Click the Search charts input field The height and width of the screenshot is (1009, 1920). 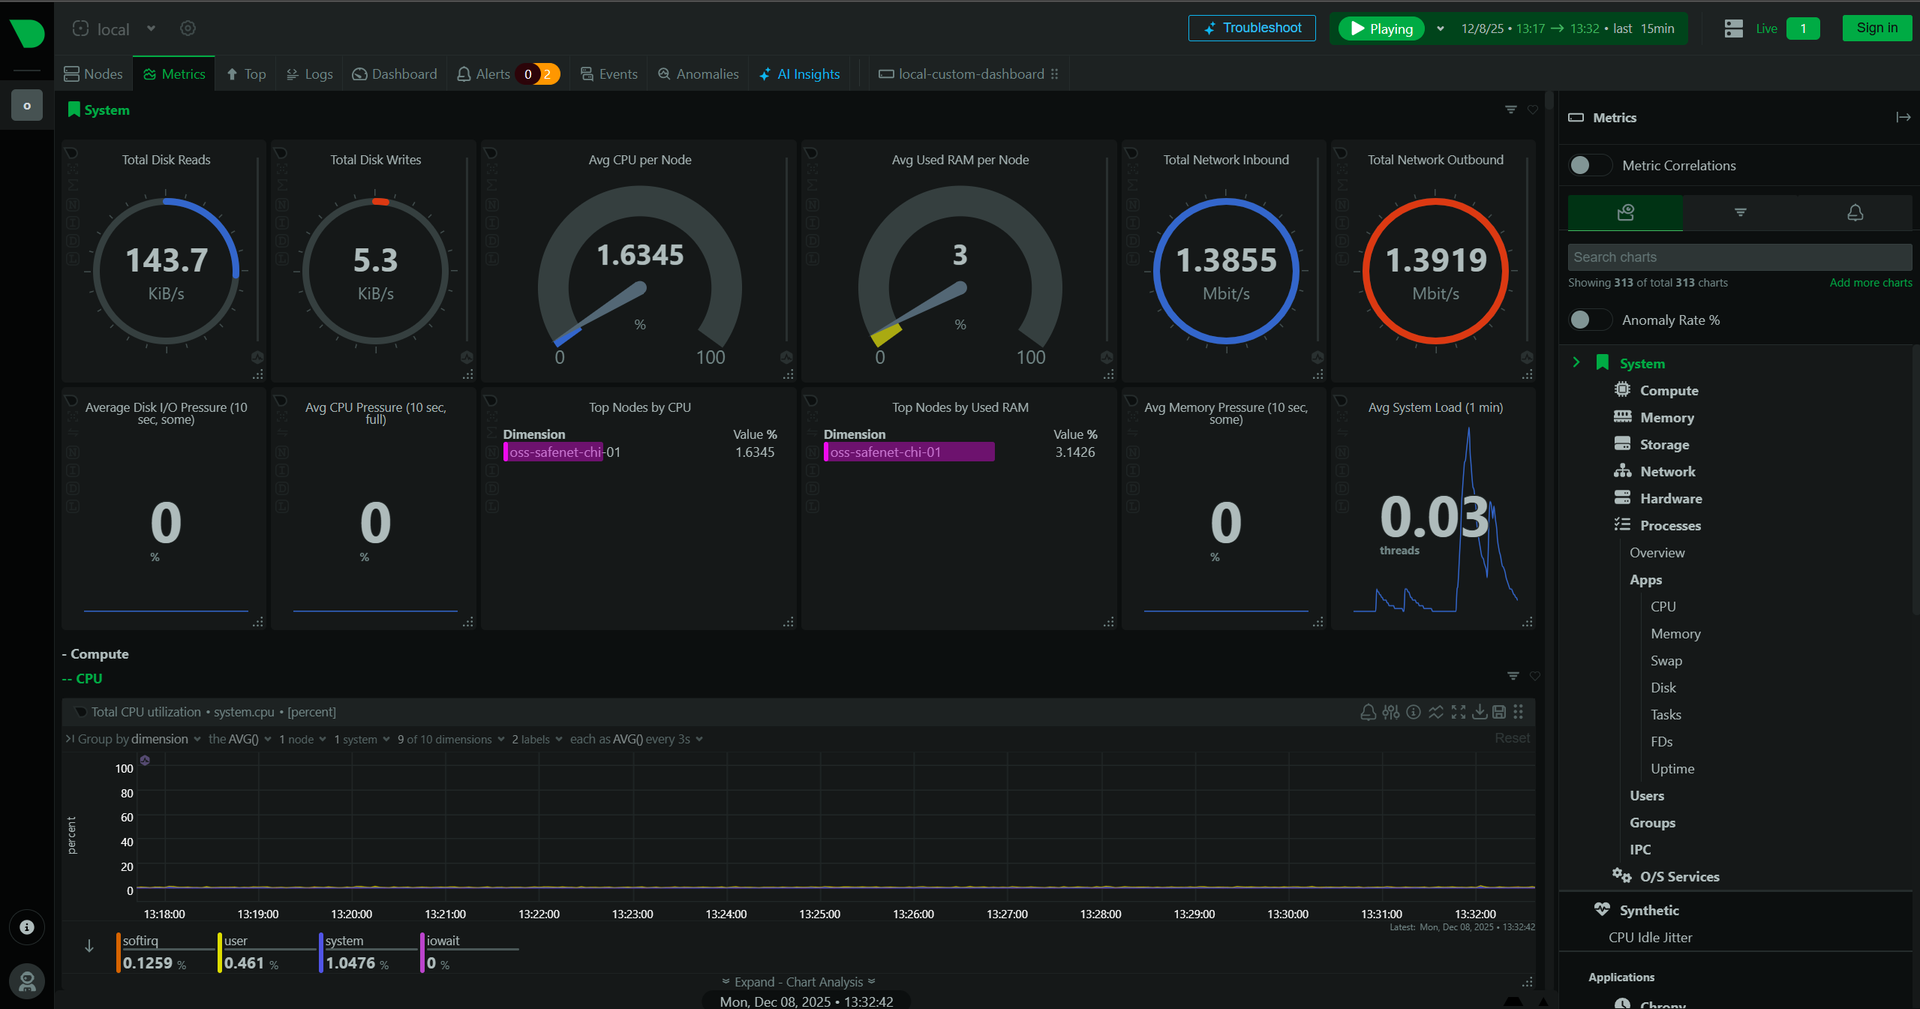click(x=1740, y=257)
